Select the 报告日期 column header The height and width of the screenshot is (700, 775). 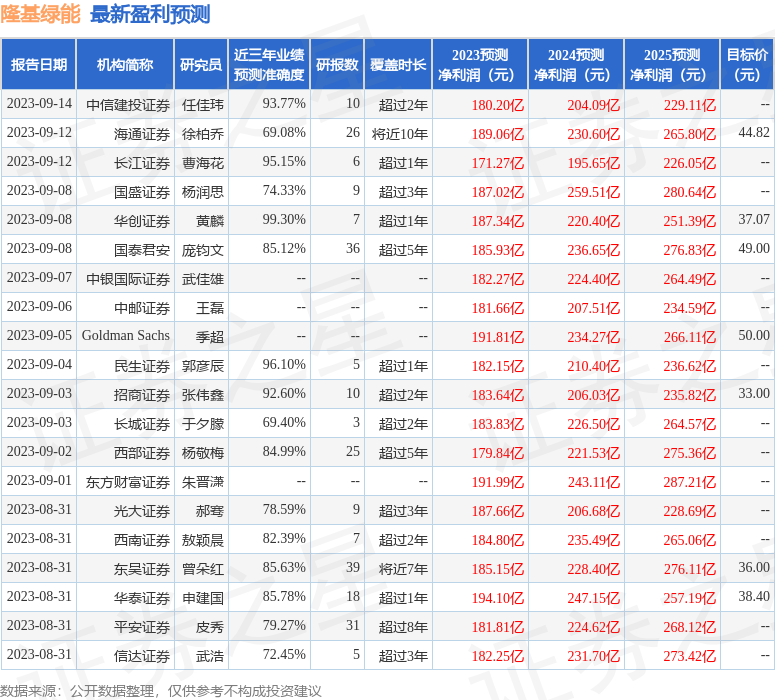(x=39, y=64)
